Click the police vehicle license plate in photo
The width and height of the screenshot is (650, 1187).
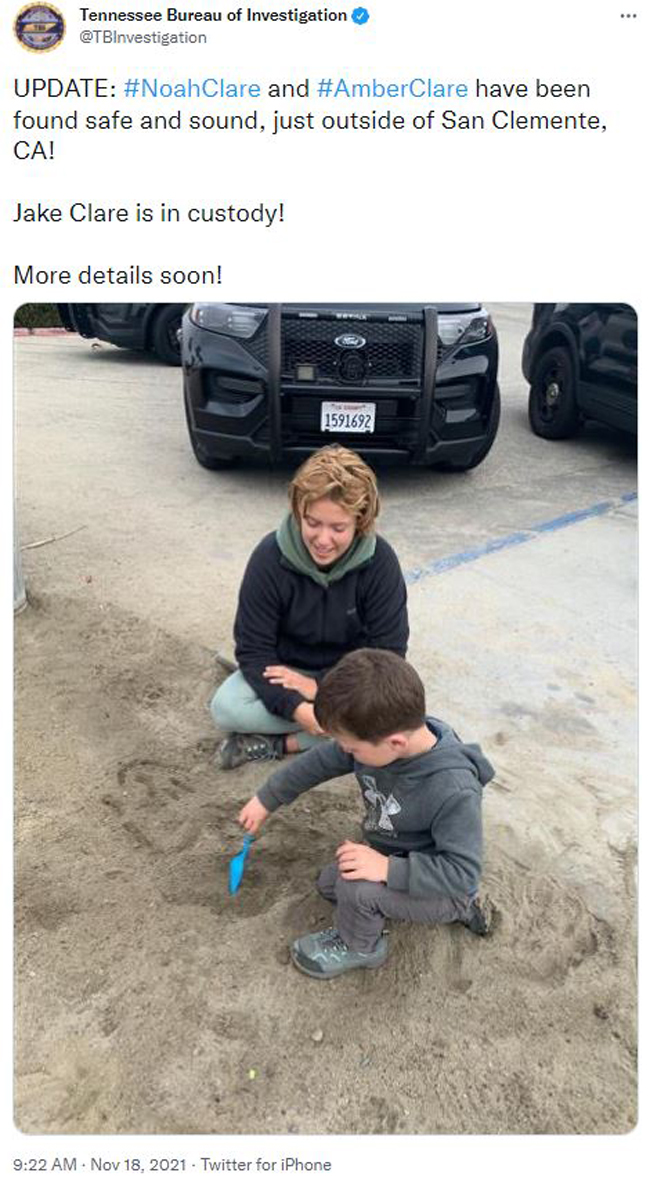[x=347, y=417]
